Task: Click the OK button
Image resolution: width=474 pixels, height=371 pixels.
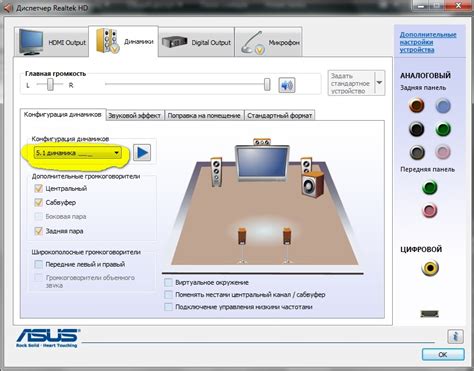Action: 443,355
